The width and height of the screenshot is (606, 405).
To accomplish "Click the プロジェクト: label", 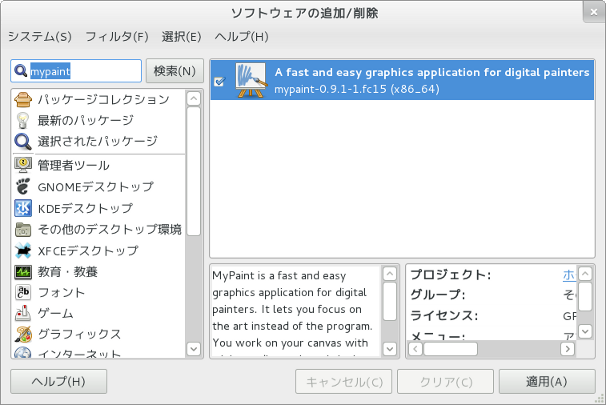I will click(451, 275).
